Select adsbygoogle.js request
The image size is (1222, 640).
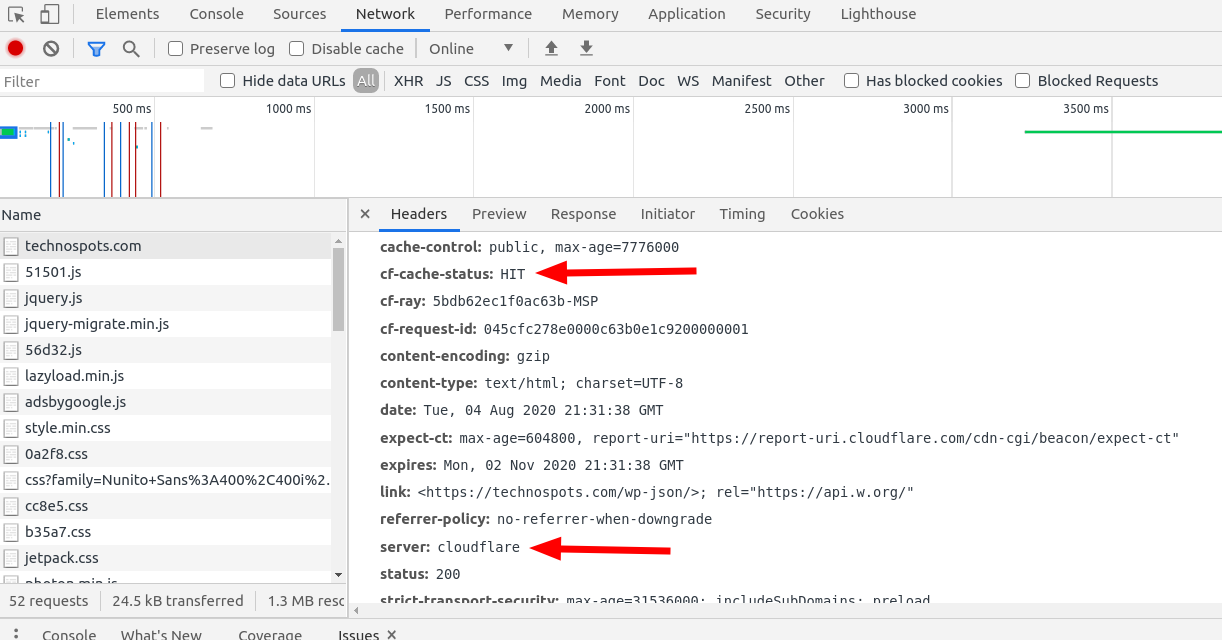166,402
